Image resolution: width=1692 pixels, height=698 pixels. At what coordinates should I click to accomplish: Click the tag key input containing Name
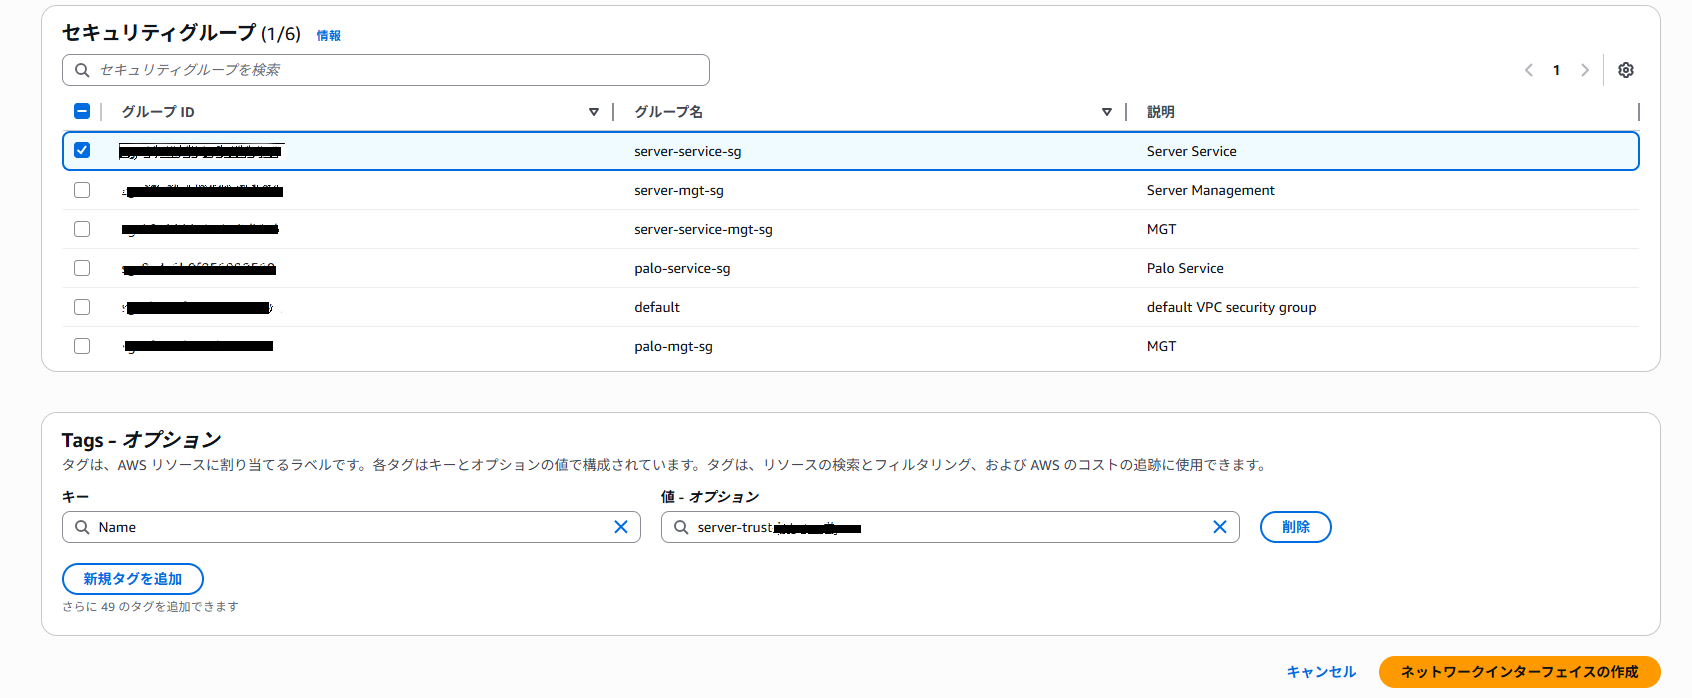tap(351, 527)
